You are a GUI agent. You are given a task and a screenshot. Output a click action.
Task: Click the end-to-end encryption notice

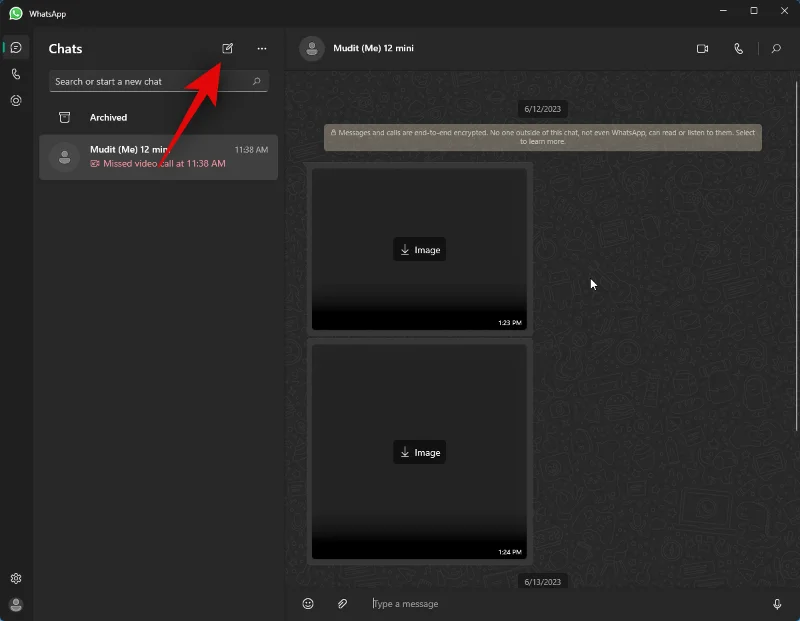tap(543, 137)
